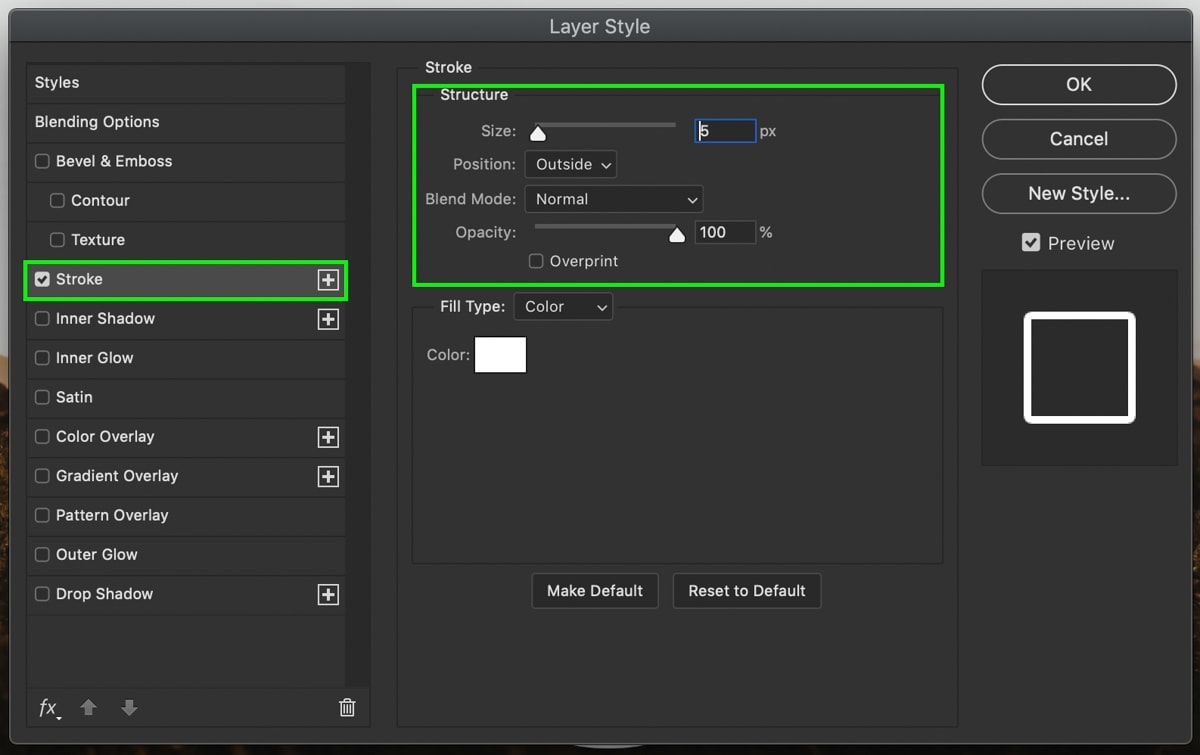1200x755 pixels.
Task: Open the Blend Mode dropdown set to Normal
Action: [614, 199]
